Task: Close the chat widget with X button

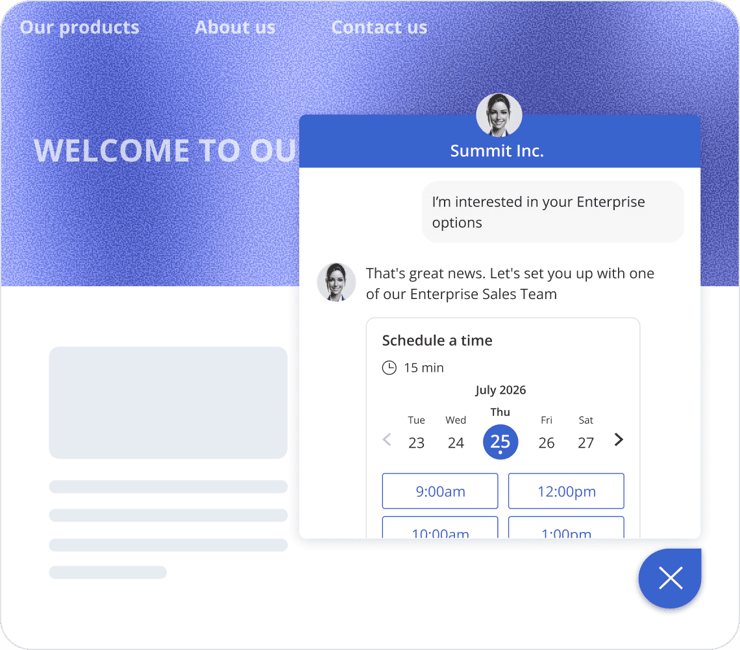Action: tap(670, 578)
